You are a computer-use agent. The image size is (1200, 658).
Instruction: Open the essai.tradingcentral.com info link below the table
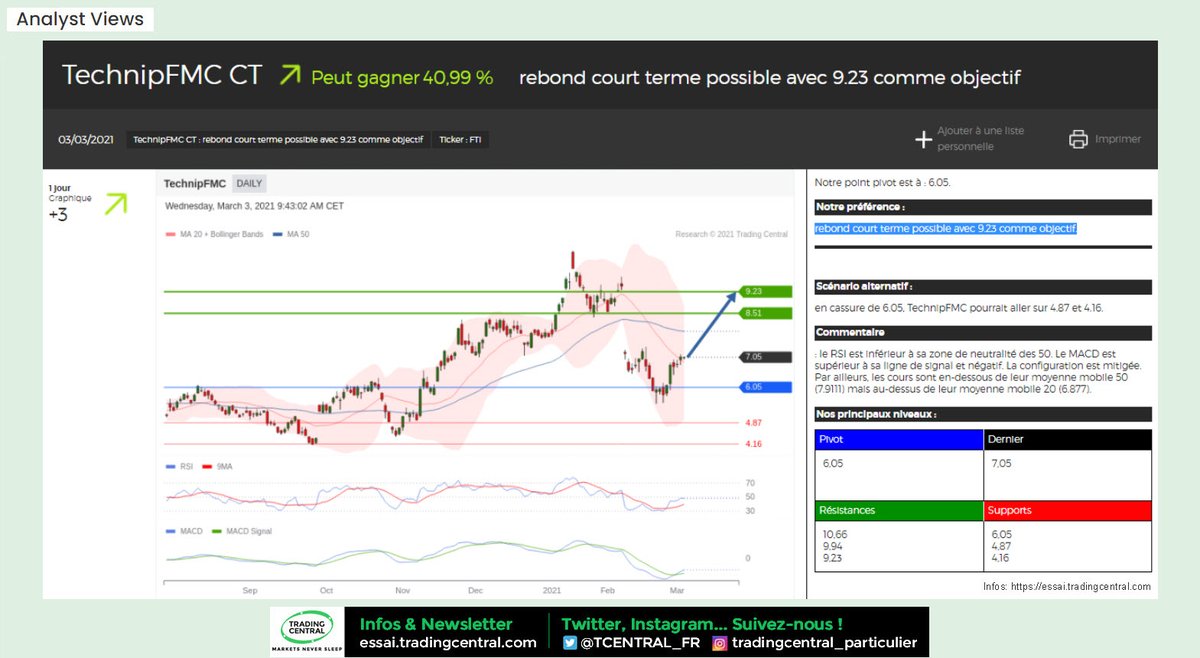(x=1081, y=587)
